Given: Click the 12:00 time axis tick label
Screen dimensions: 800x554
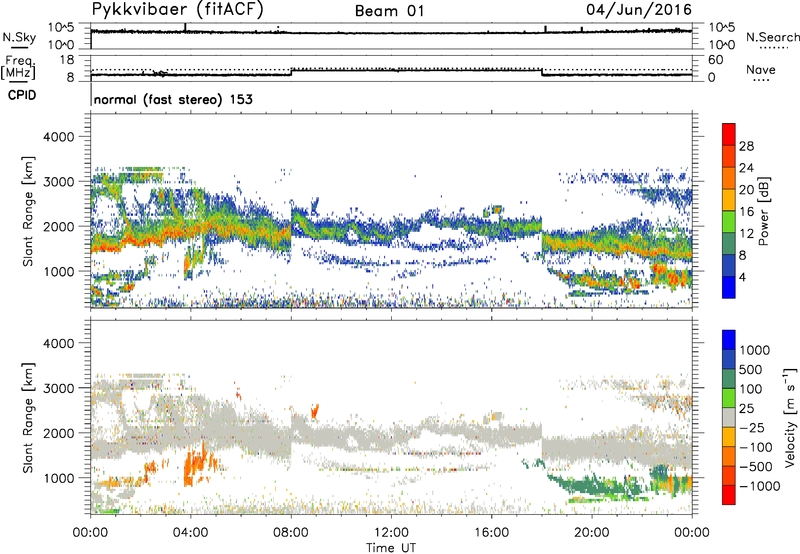Looking at the screenshot, I should click(x=391, y=533).
